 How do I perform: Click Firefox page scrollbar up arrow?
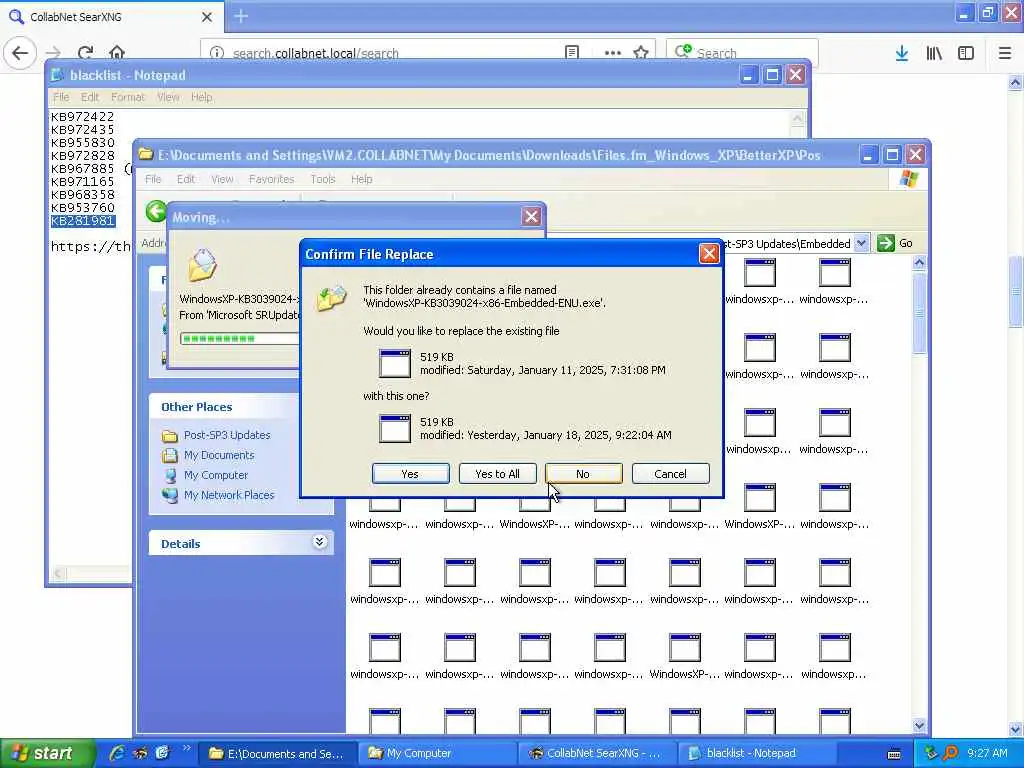tap(1016, 82)
